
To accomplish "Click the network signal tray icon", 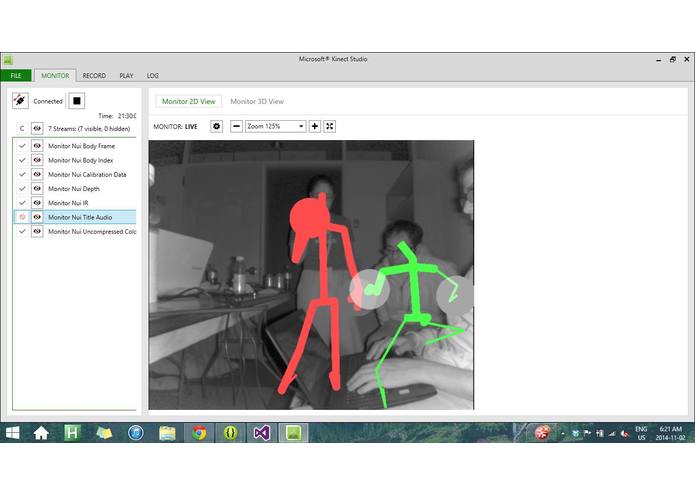I will coord(612,434).
